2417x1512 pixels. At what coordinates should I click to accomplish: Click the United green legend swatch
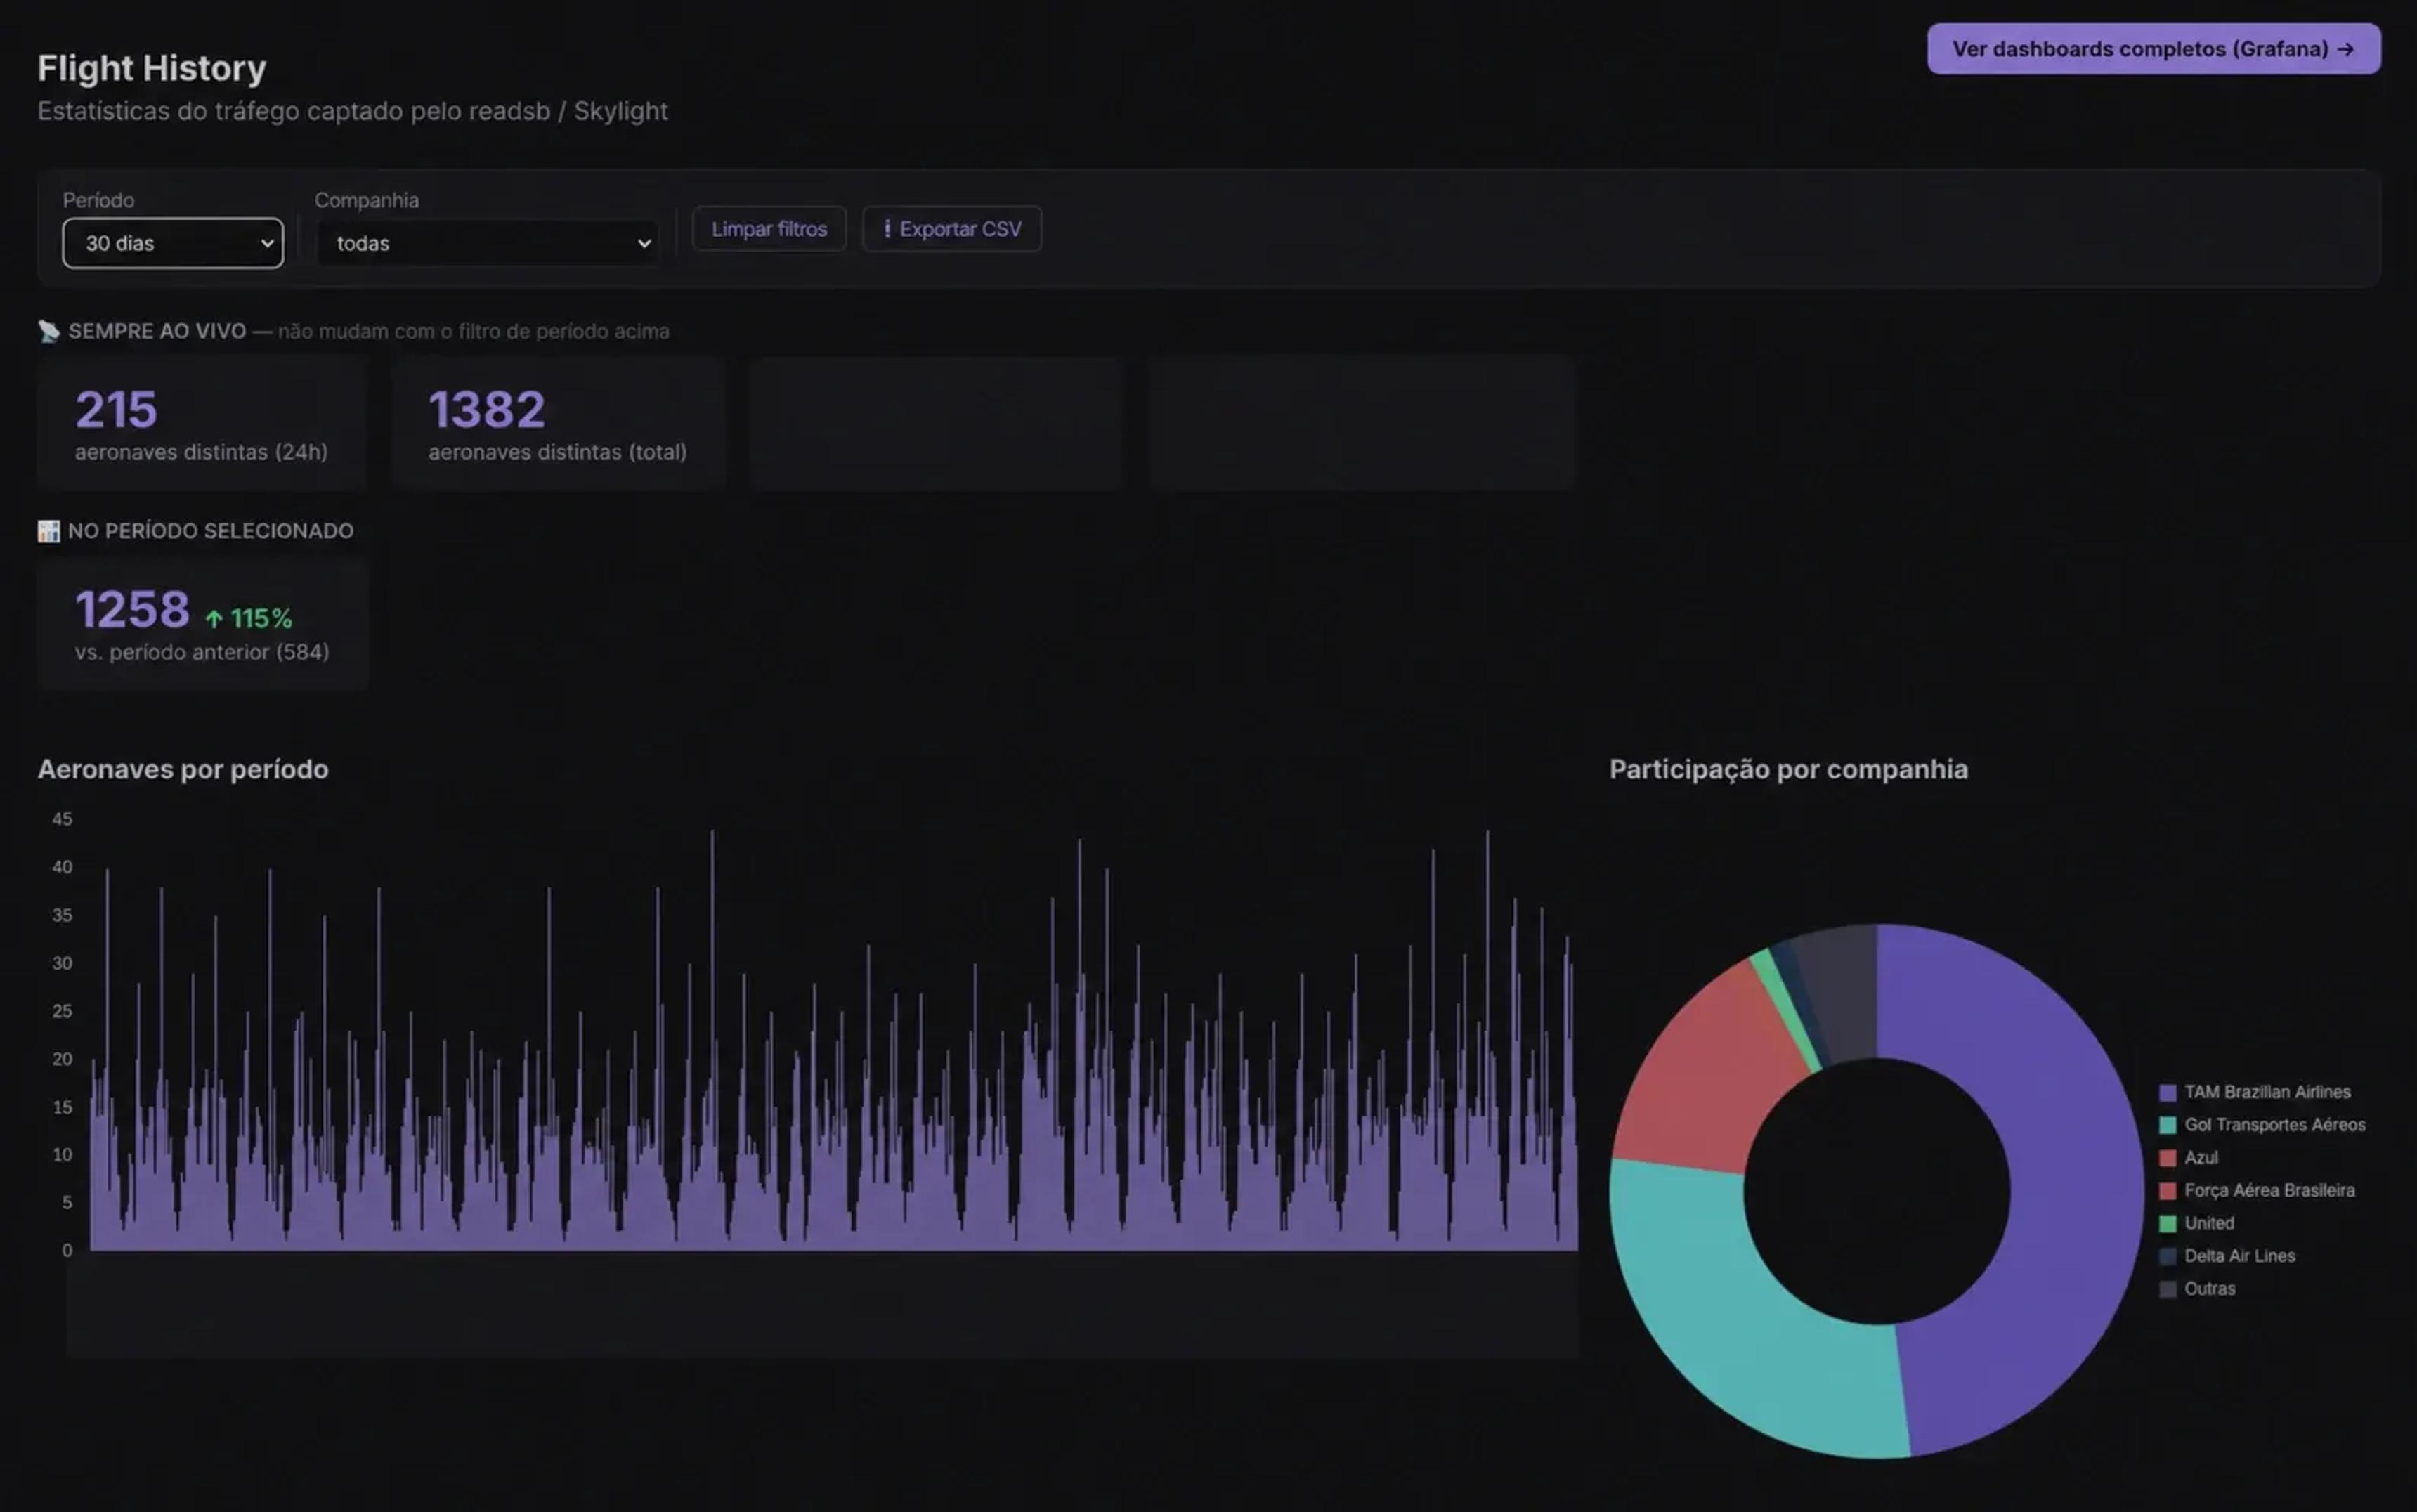[x=2168, y=1224]
